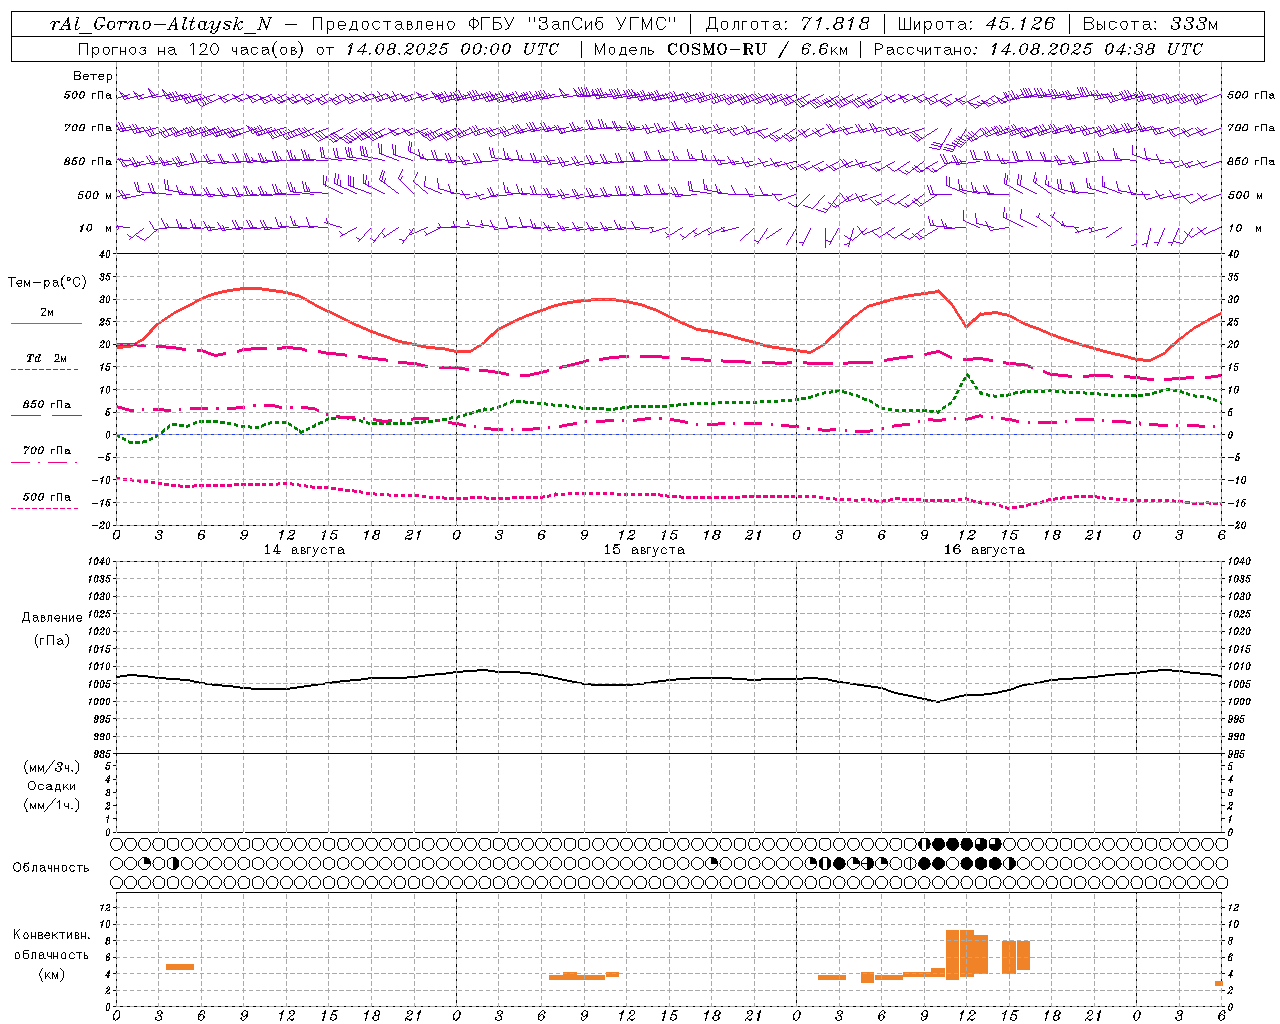The height and width of the screenshot is (1024, 1280).
Task: Click the Тем-ра(°C) axis title
Action: tap(47, 283)
